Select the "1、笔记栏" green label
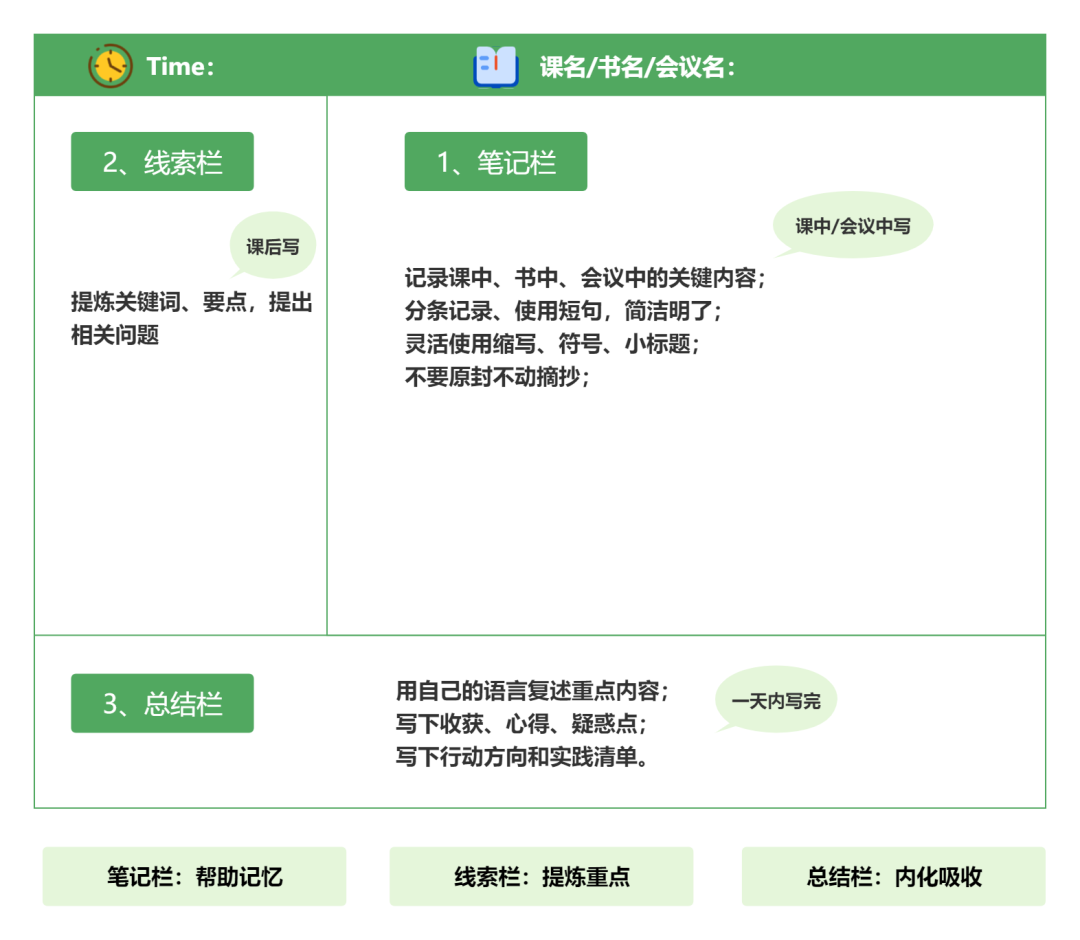1080x940 pixels. (x=496, y=162)
